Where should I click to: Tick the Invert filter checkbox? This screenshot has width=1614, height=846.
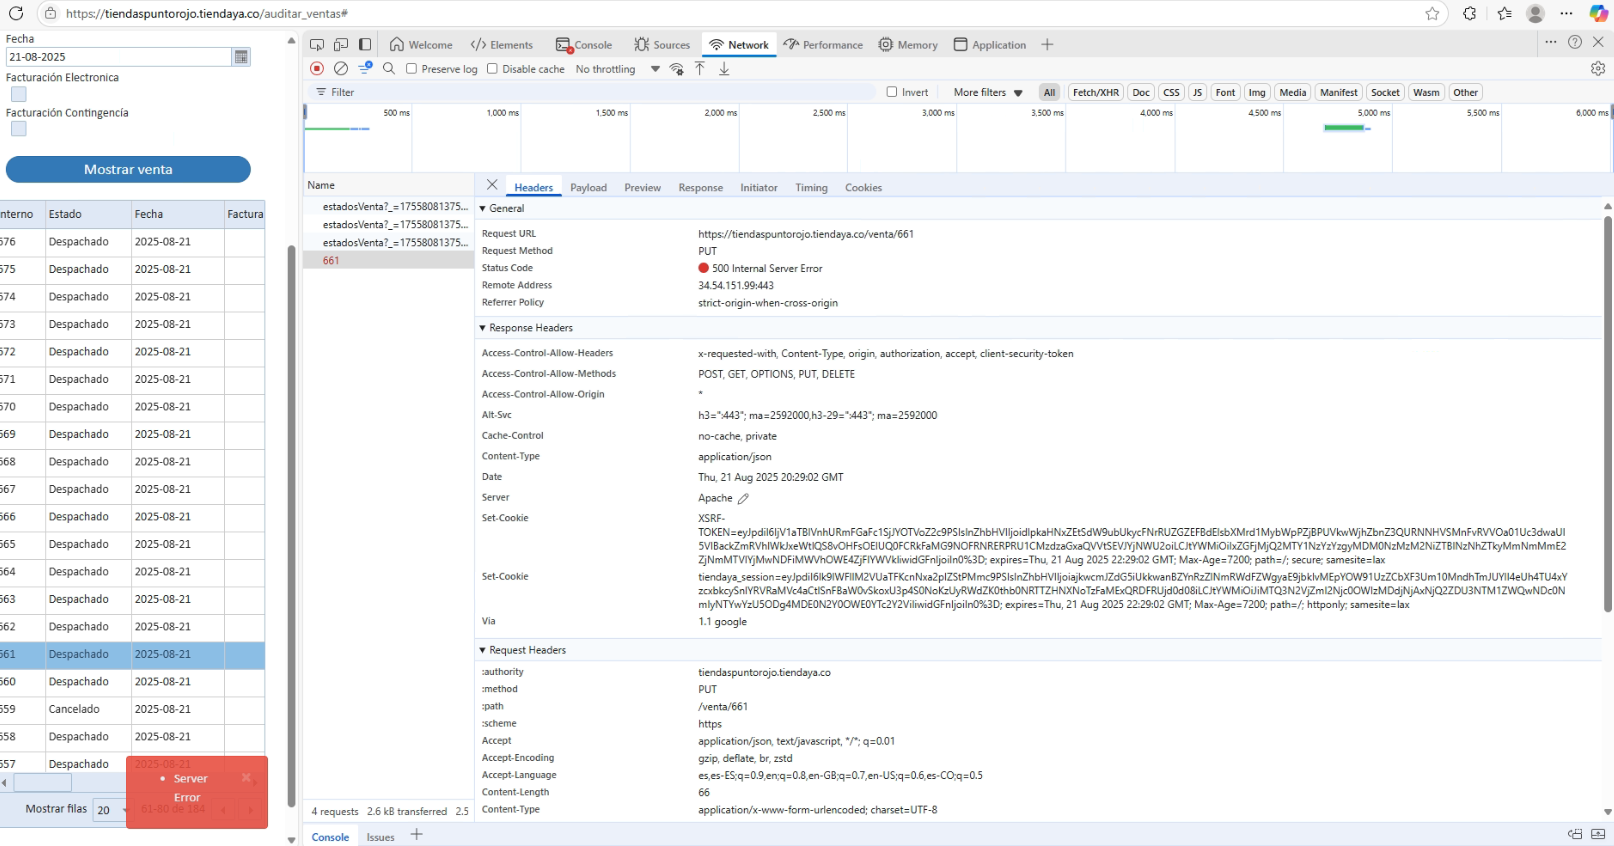[892, 92]
